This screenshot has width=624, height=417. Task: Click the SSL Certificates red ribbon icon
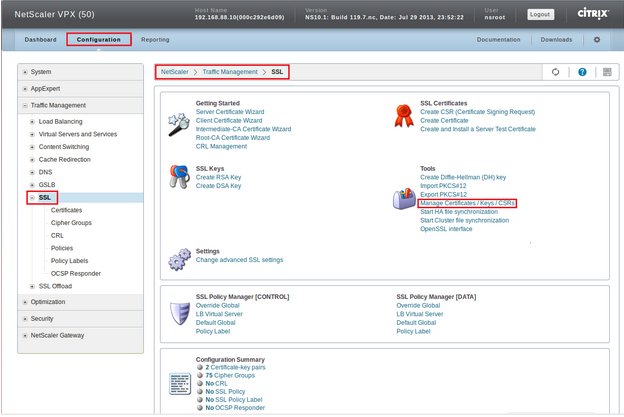click(x=404, y=116)
